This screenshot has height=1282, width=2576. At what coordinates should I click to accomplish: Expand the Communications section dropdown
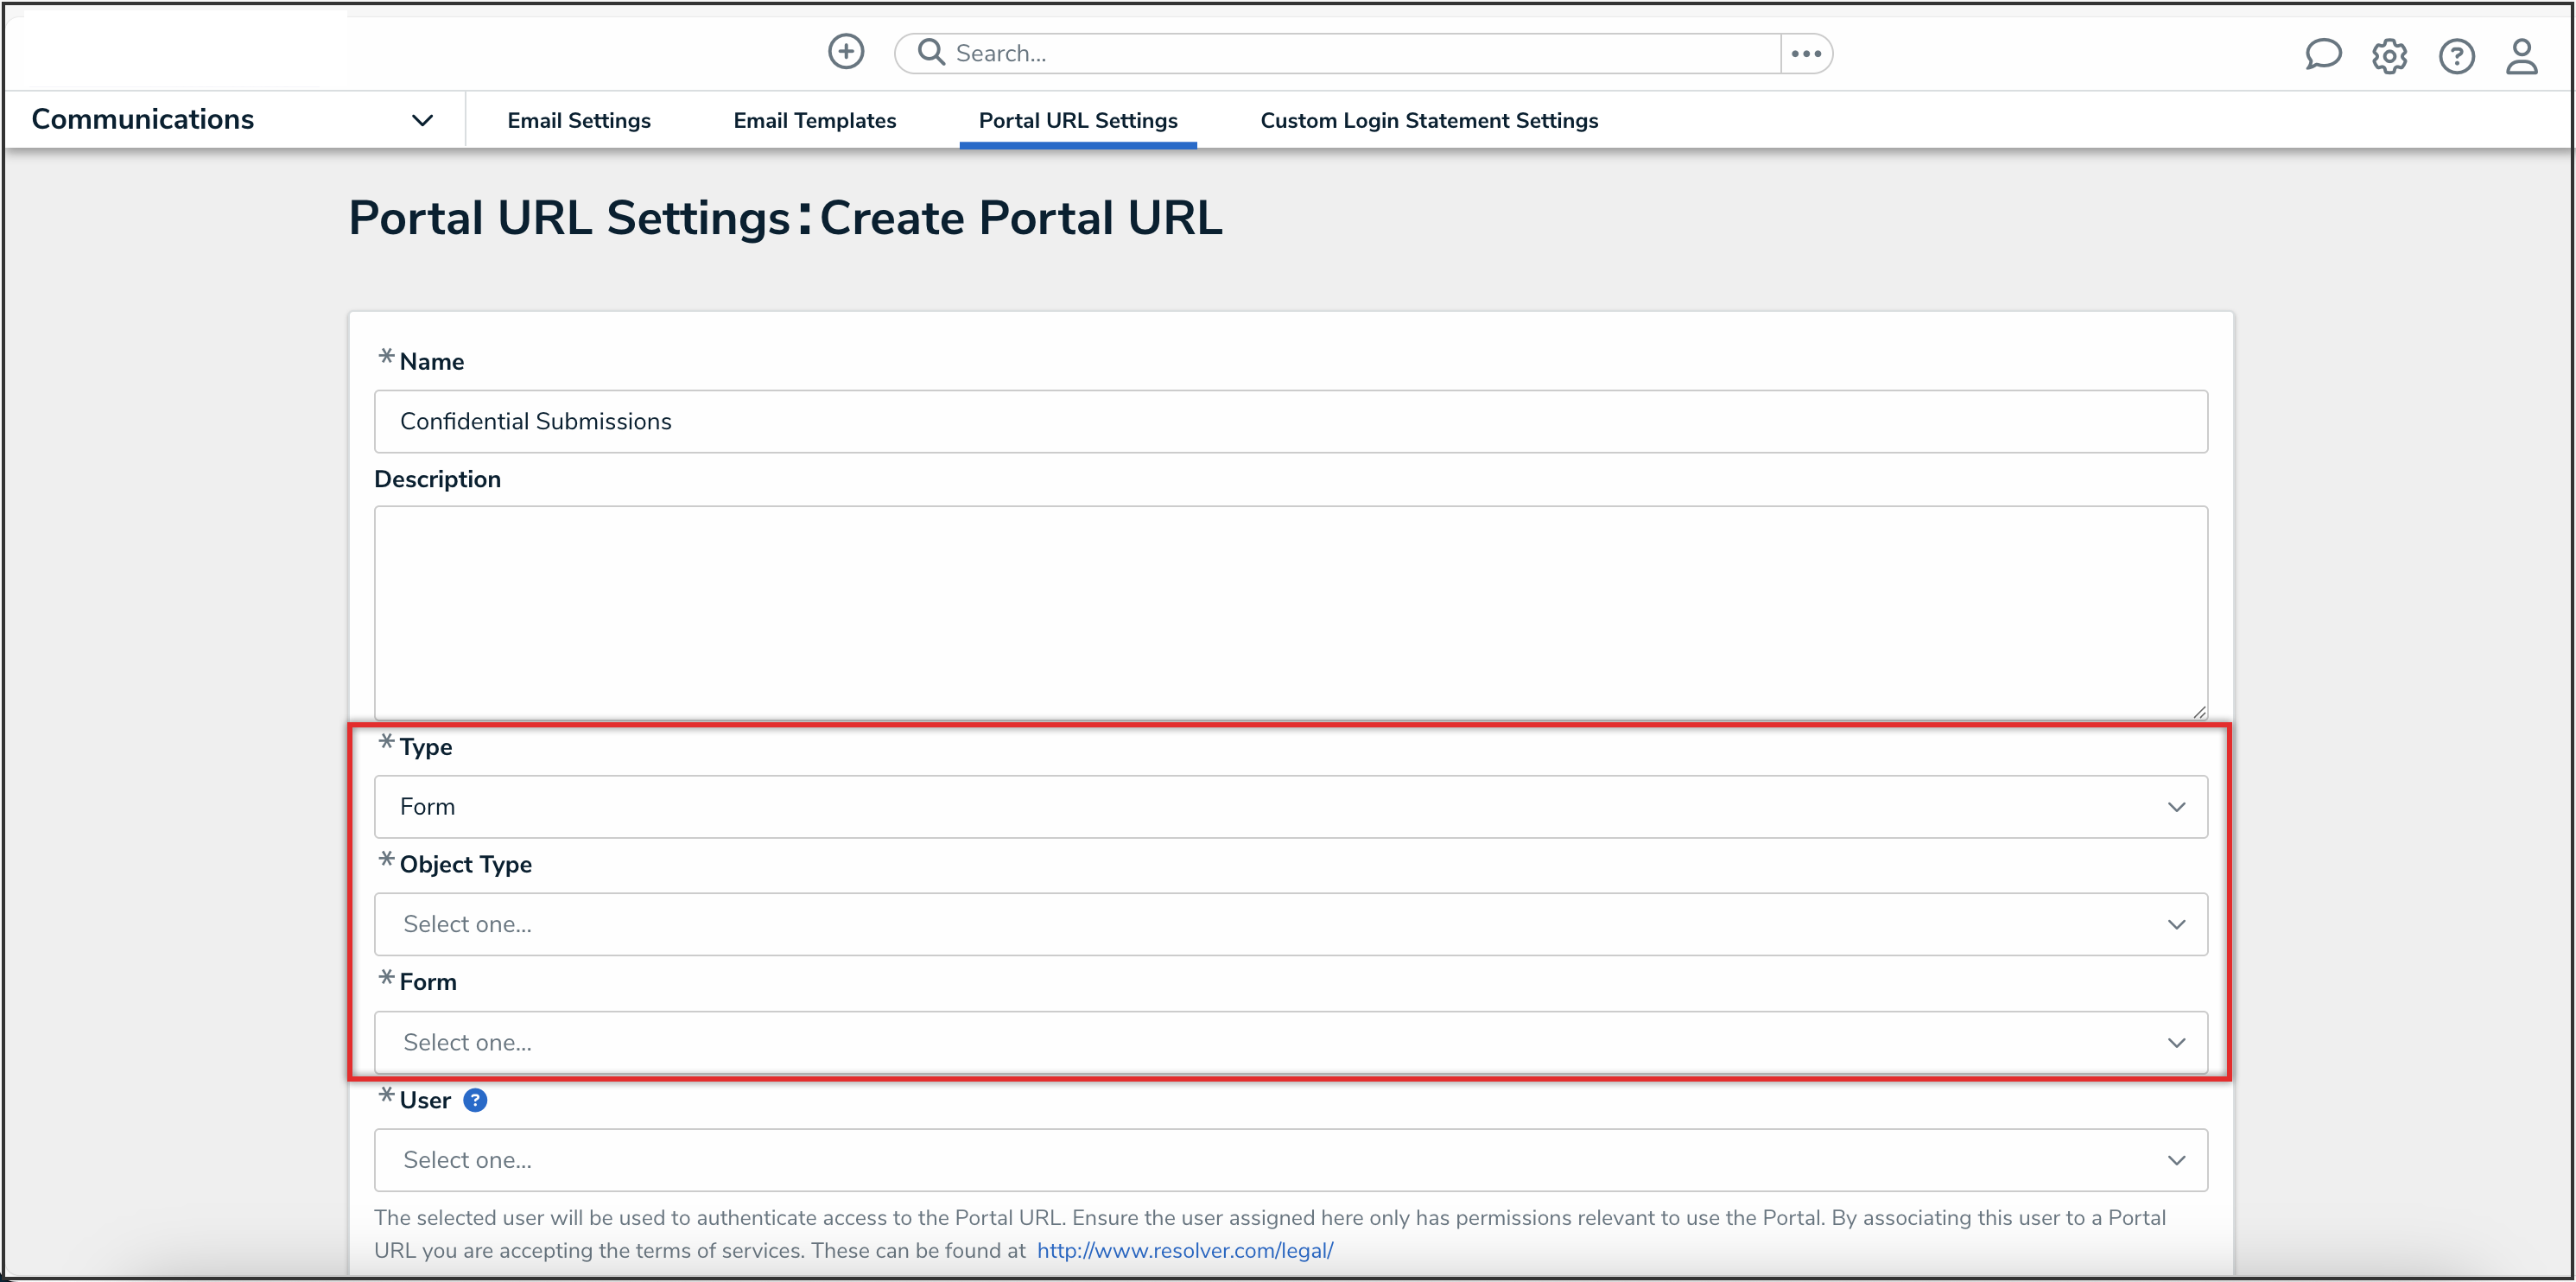point(422,120)
